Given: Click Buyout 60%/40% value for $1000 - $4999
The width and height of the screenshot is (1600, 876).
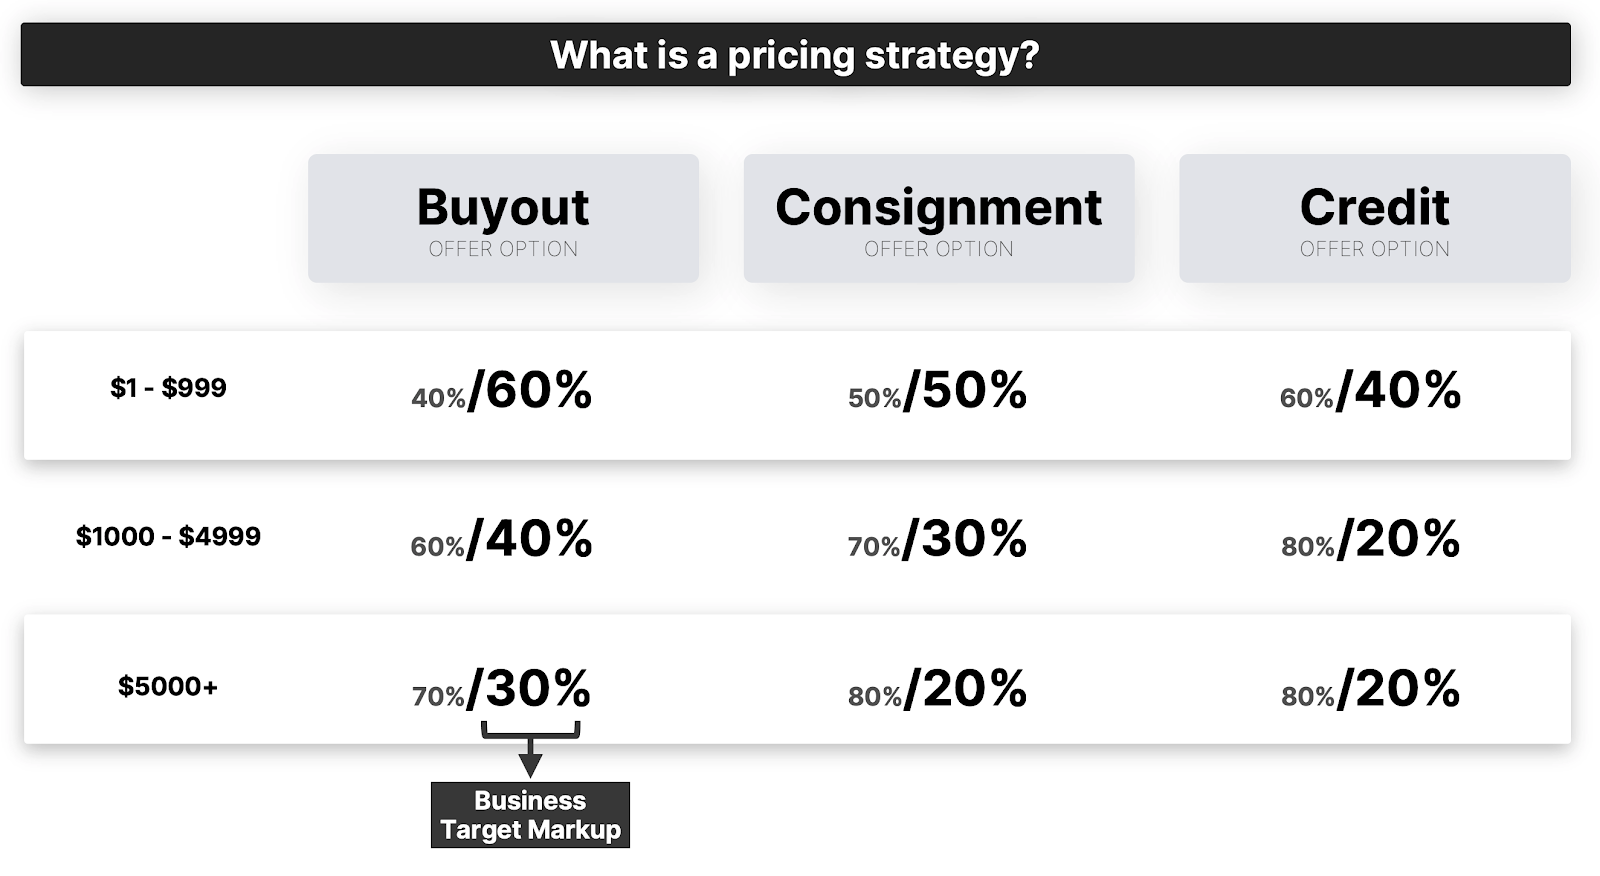Looking at the screenshot, I should pos(501,539).
